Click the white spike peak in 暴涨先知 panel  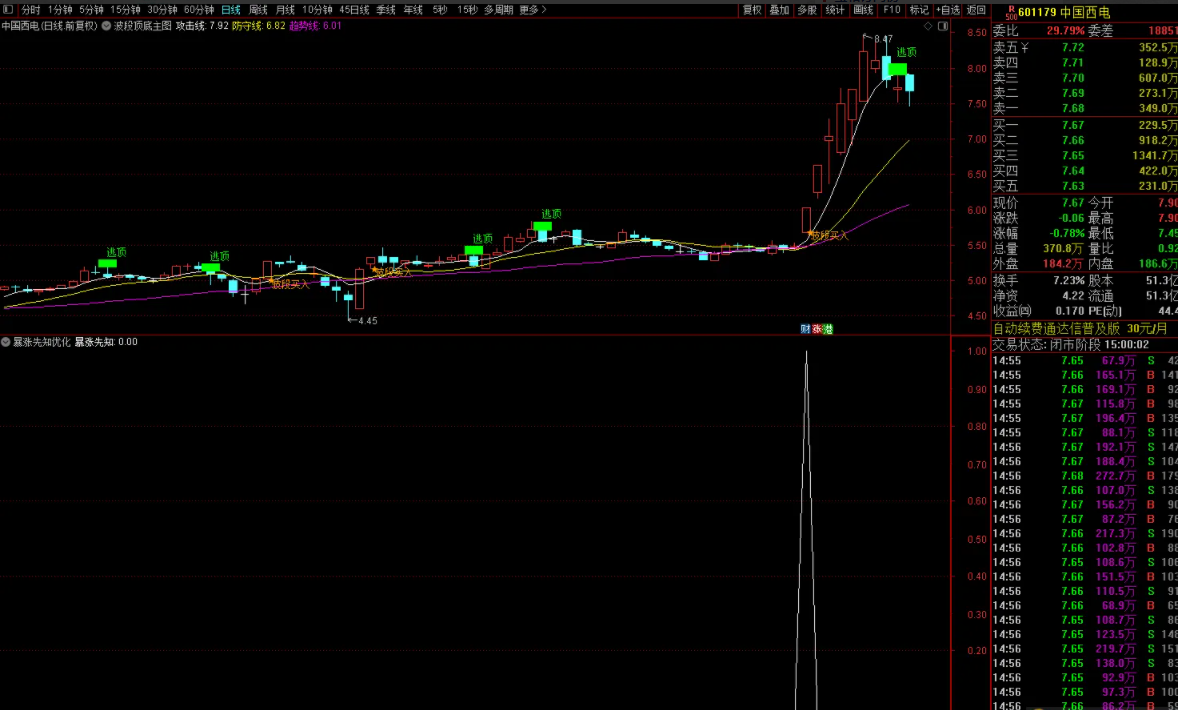pos(806,353)
